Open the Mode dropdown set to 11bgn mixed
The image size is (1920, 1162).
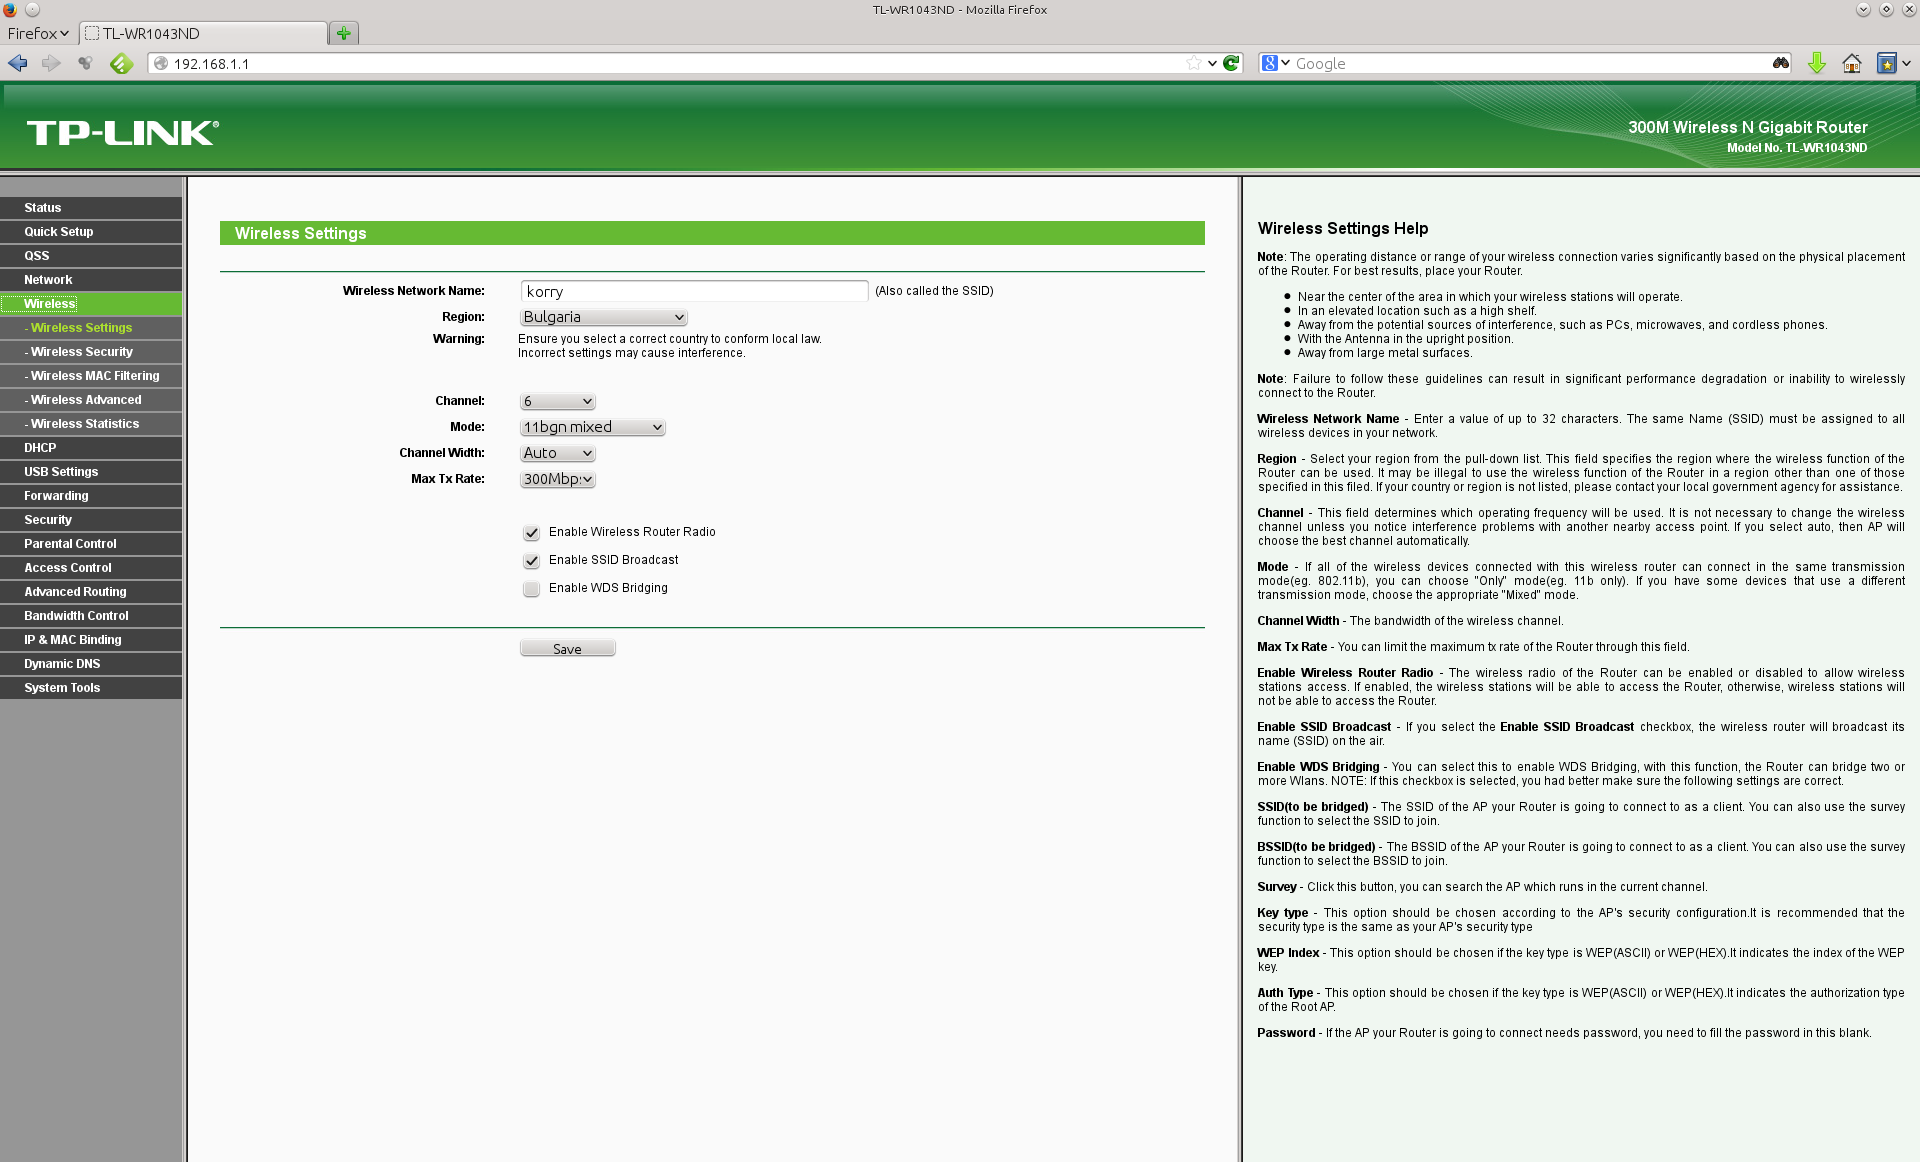click(592, 427)
